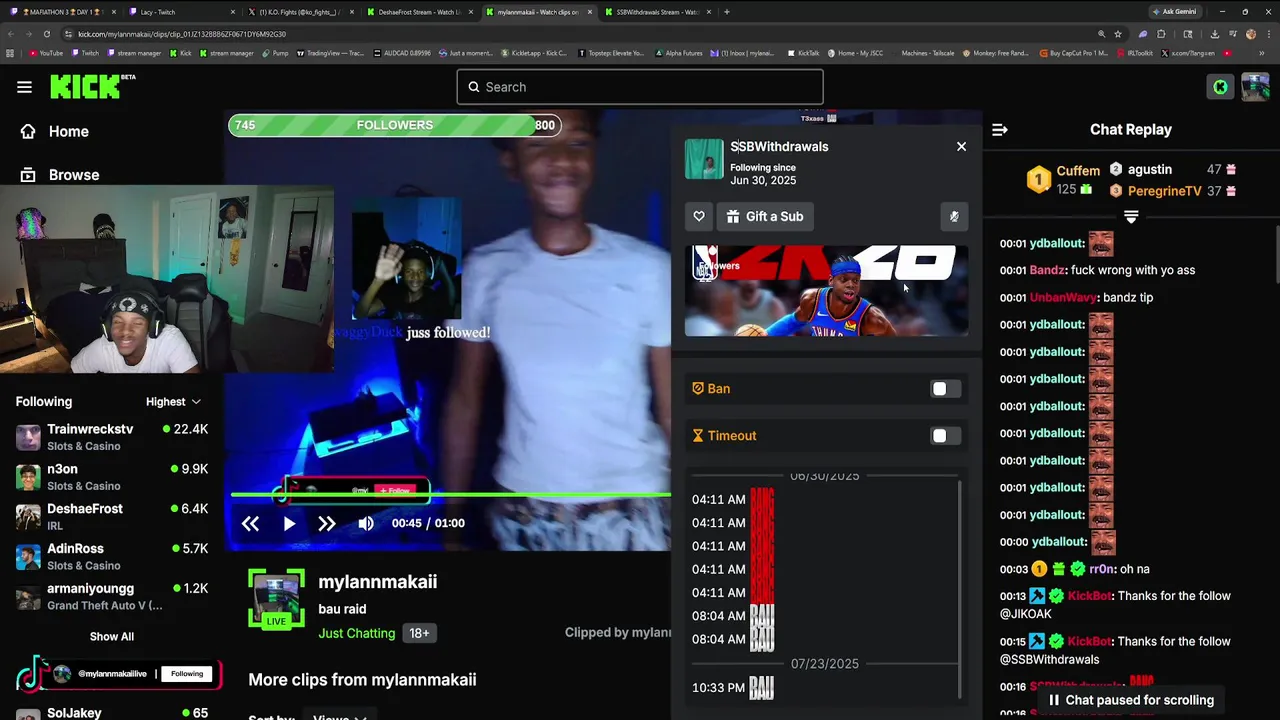Image resolution: width=1280 pixels, height=720 pixels.
Task: Click Bandz username in chat
Action: [x=1047, y=270]
